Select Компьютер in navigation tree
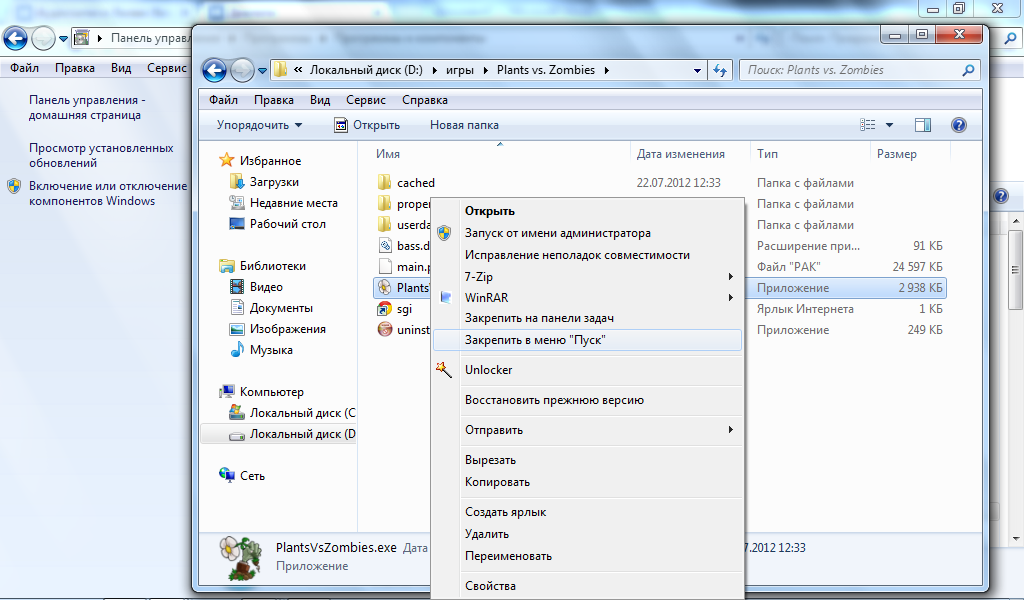The height and width of the screenshot is (600, 1024). pos(272,391)
